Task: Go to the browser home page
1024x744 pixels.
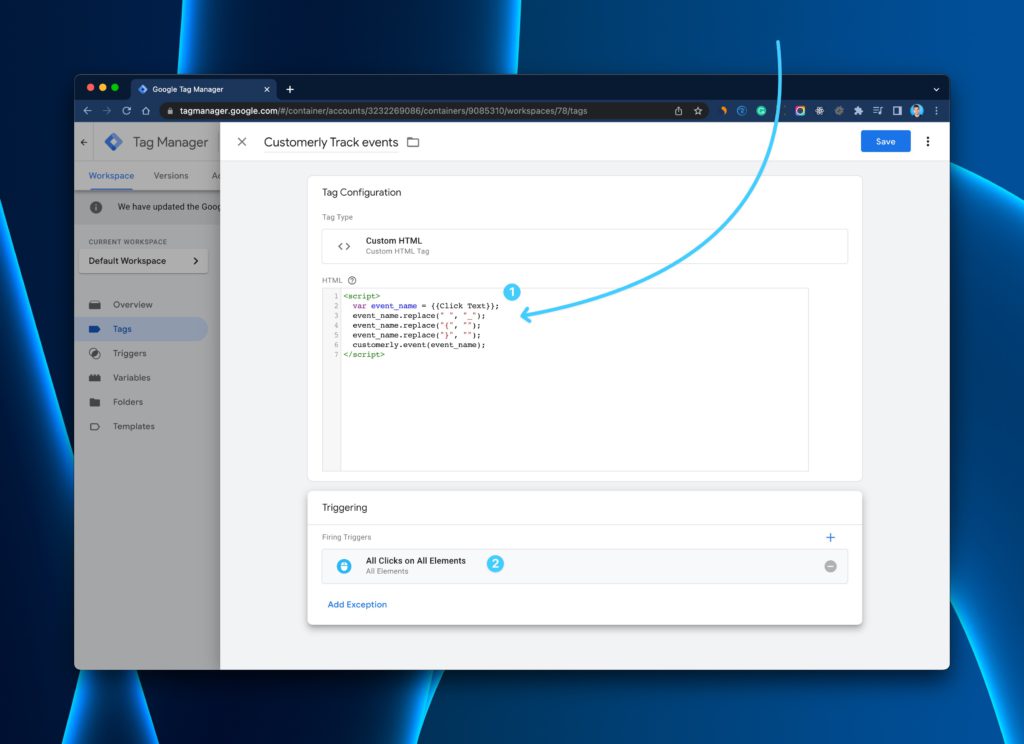Action: [x=146, y=111]
